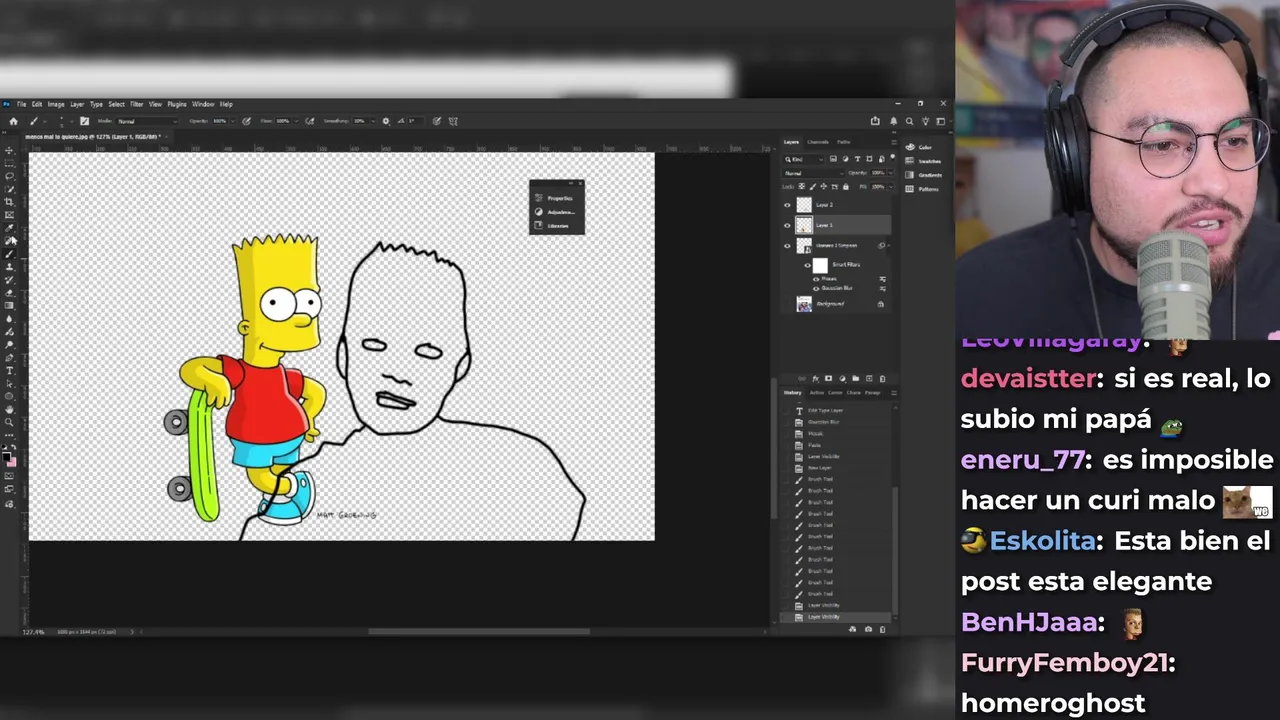Open the Smoothing value dropdown arrow
Screen dimensions: 1280x720
[373, 121]
